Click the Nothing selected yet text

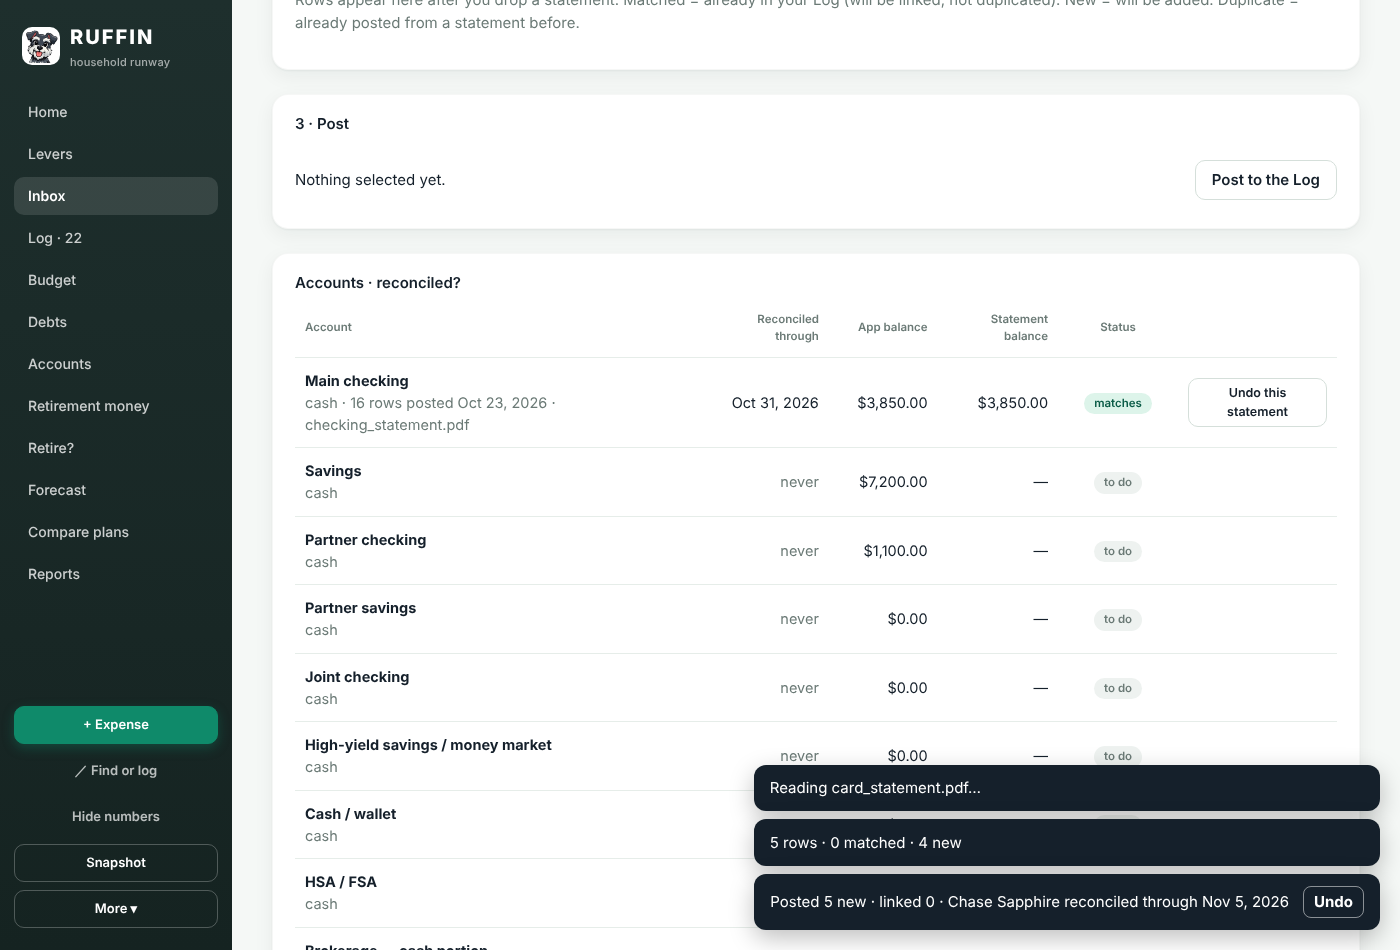pos(370,180)
